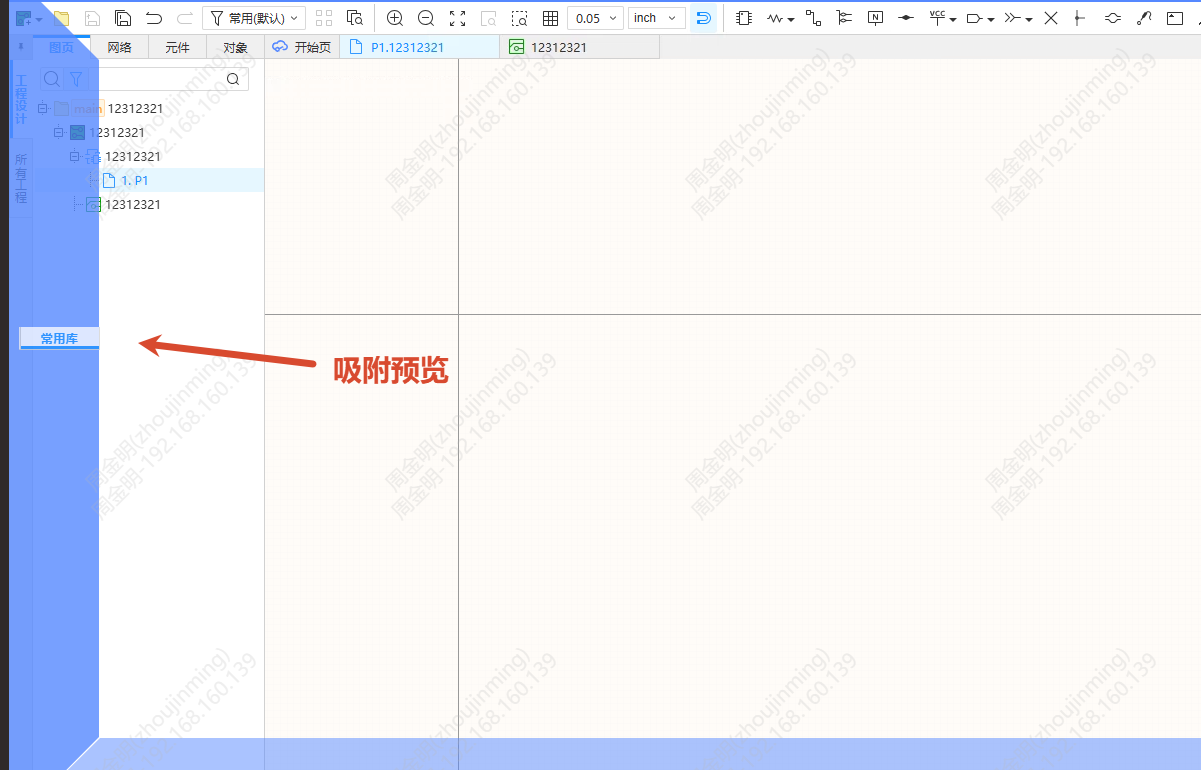The image size is (1201, 770).
Task: Select the frame/block rectangle tool
Action: click(x=1175, y=18)
